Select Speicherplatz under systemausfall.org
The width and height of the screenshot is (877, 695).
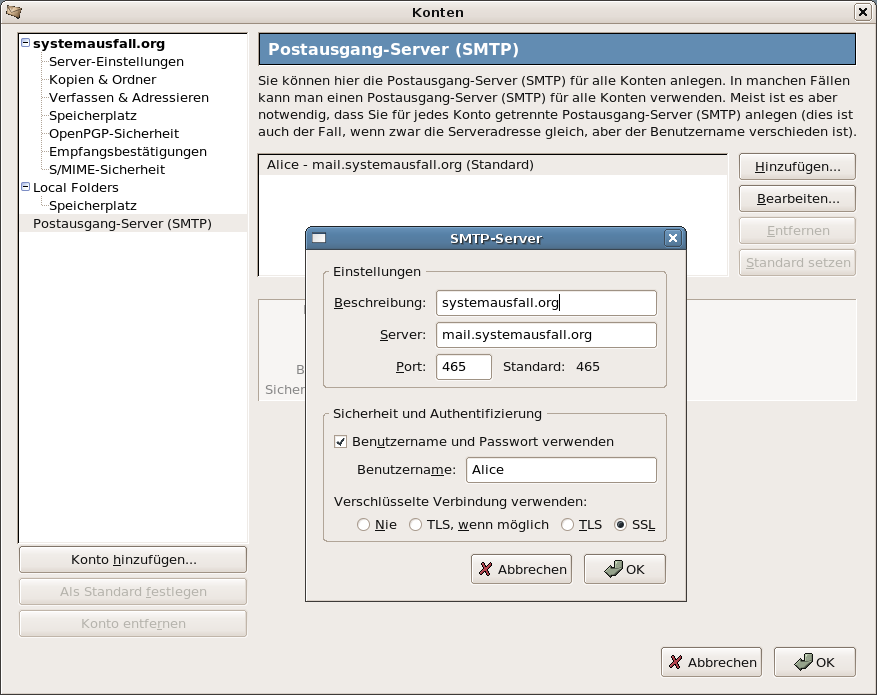(x=93, y=116)
